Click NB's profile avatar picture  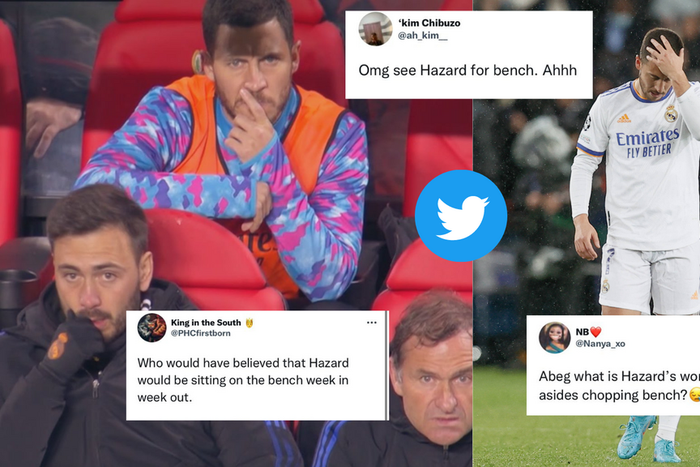point(554,337)
